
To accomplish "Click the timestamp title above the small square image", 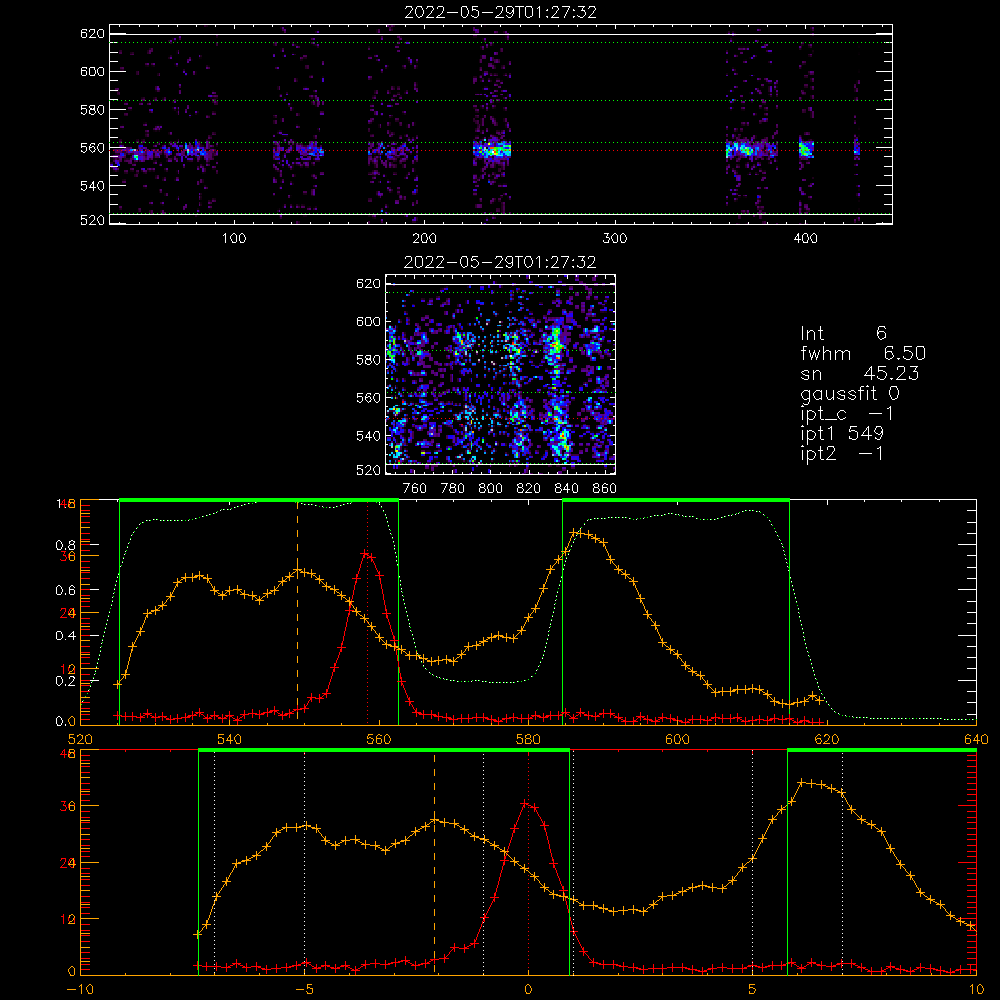I will coord(500,262).
